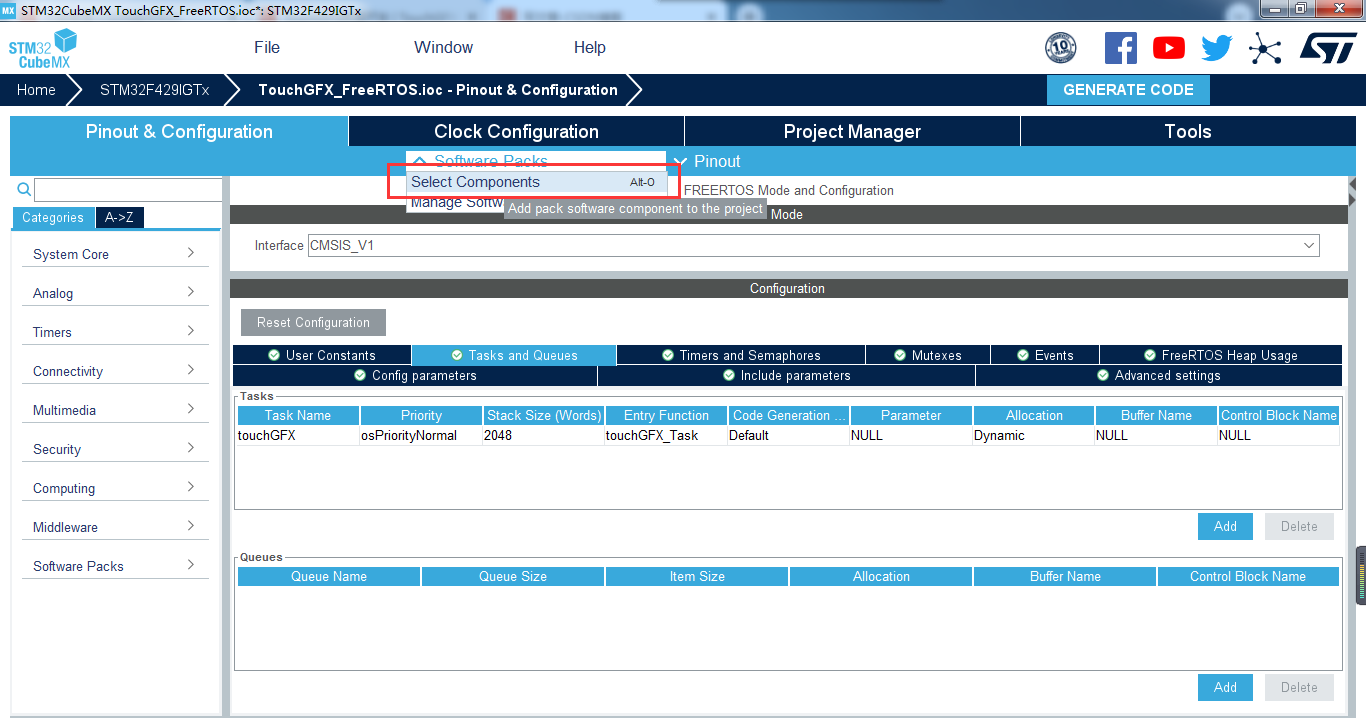Open the Facebook icon link

(1121, 48)
